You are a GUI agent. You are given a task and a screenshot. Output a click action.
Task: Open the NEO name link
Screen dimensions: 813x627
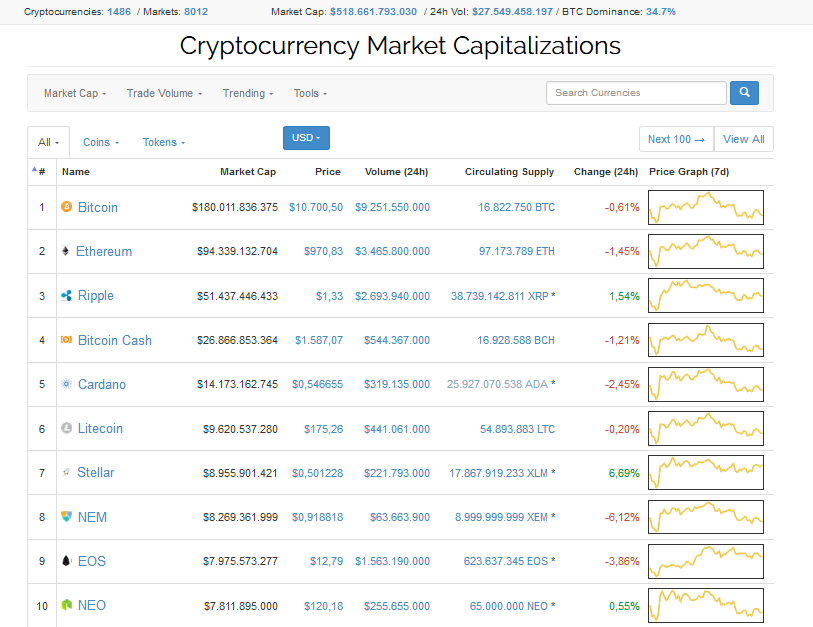click(92, 605)
